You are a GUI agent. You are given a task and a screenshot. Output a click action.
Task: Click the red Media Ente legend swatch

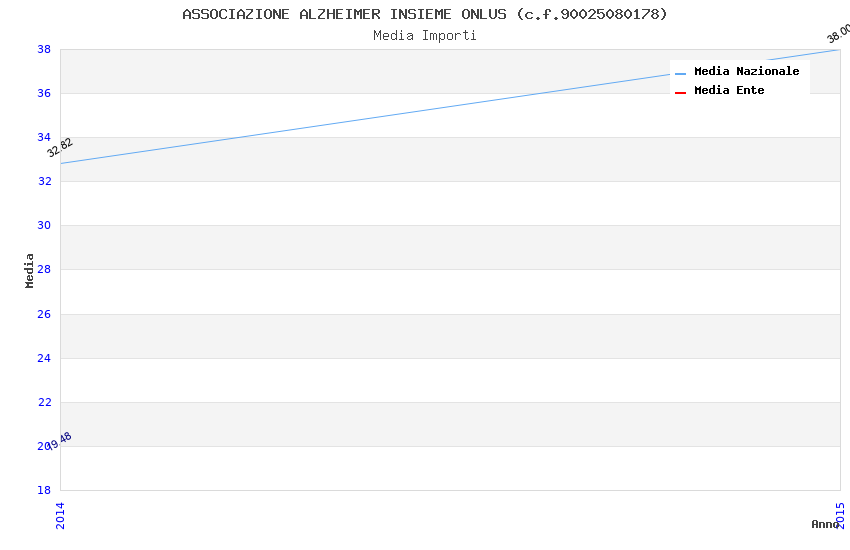point(680,93)
